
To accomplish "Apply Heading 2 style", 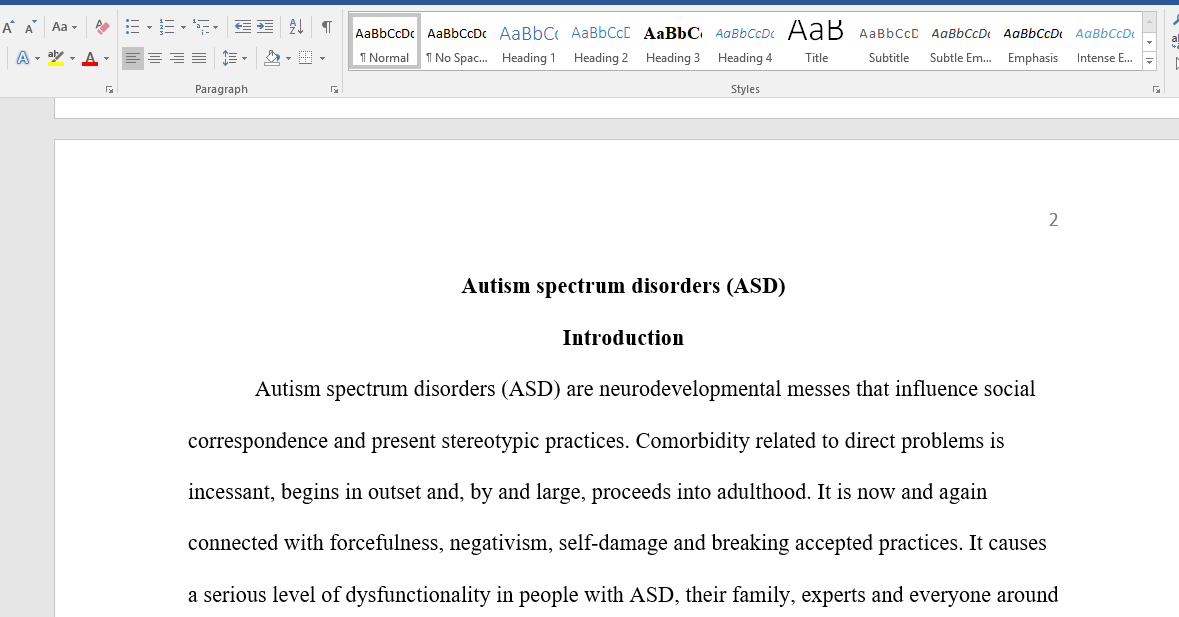I will coord(601,42).
